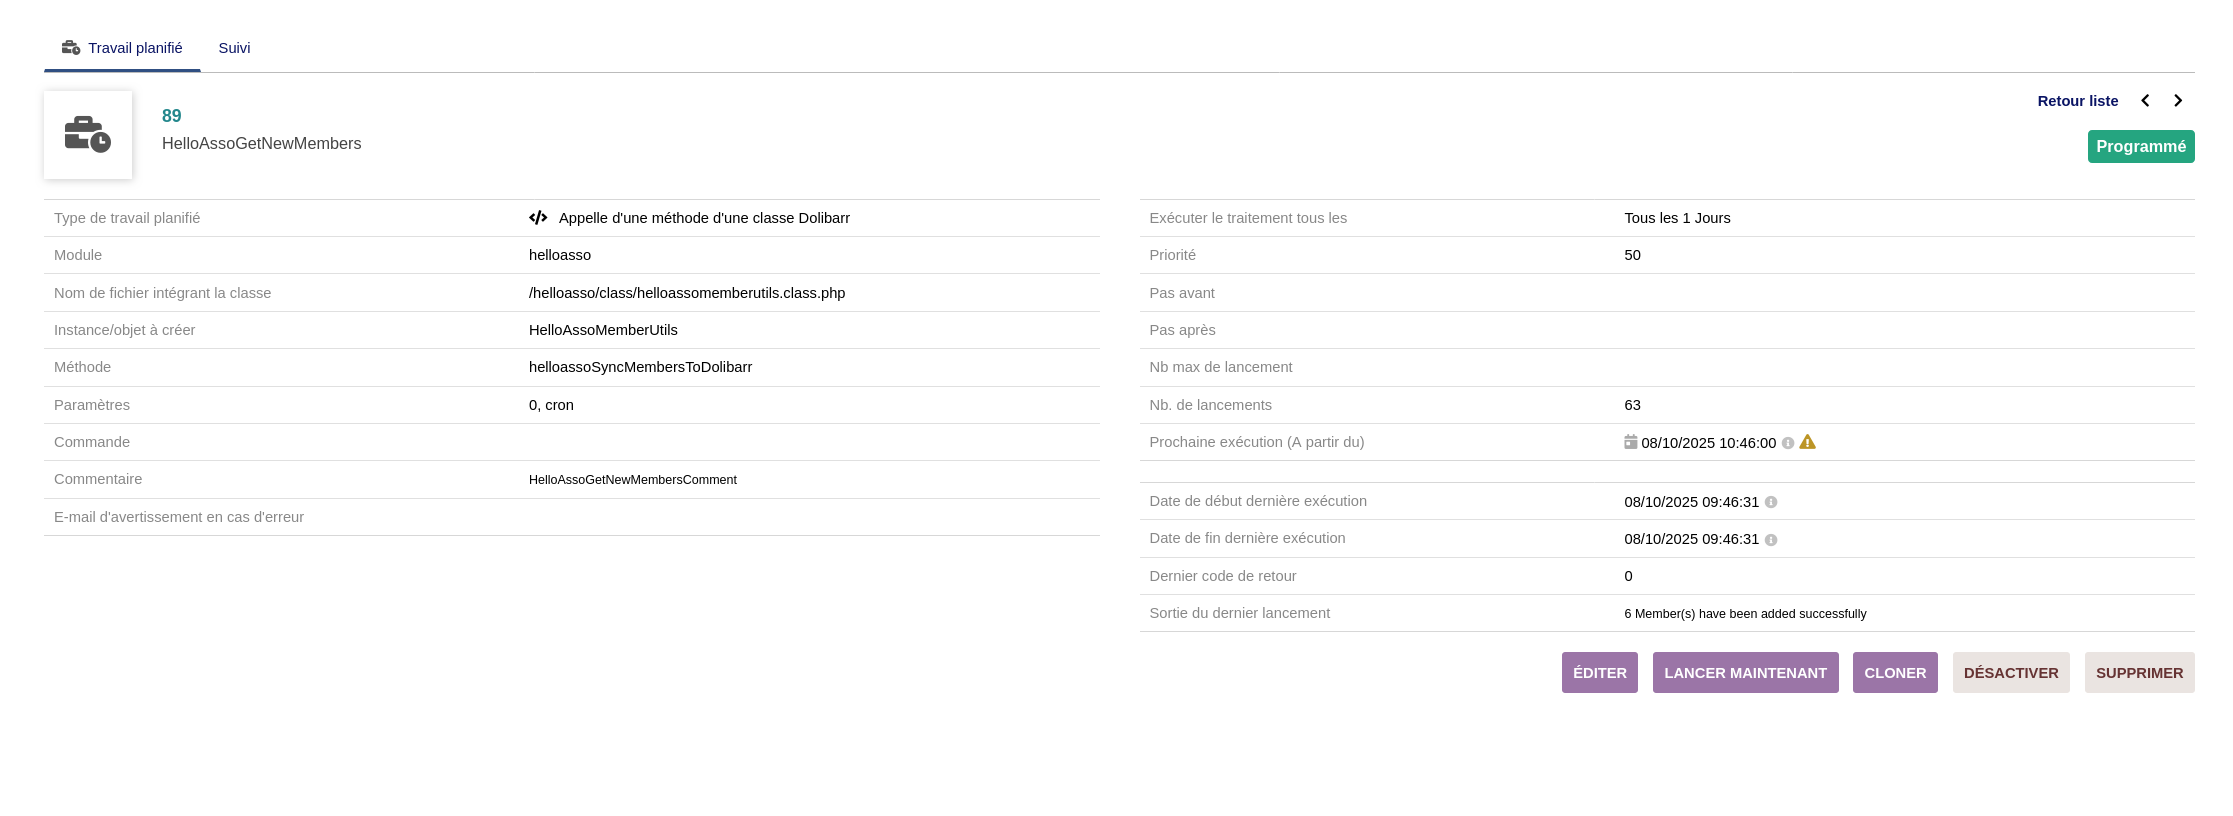Screen dimensions: 2233x816
Task: Open the Travail planifié tab
Action: click(122, 48)
